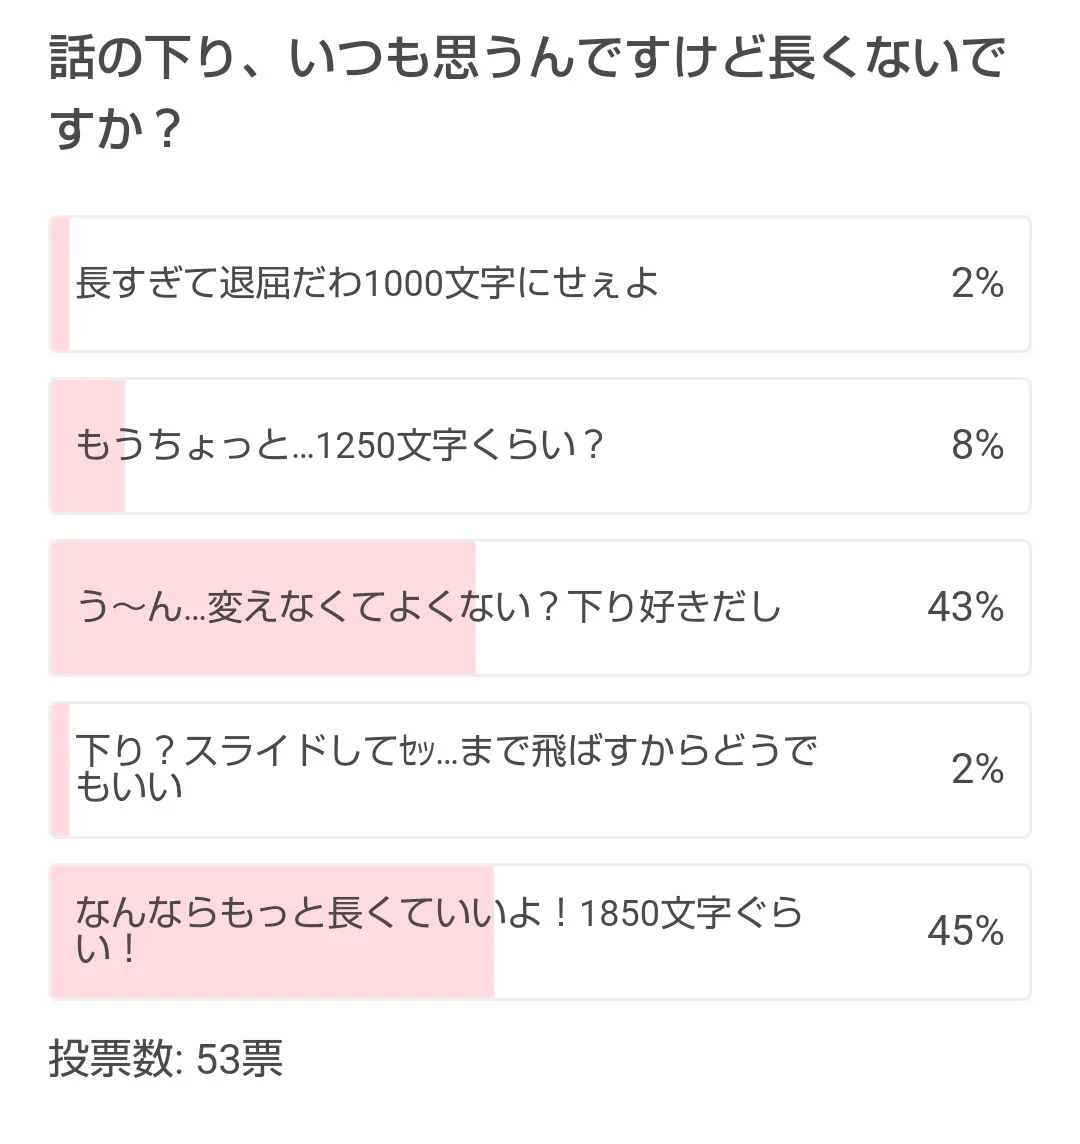The width and height of the screenshot is (1080, 1144).
Task: Click the 45% result percentage
Action: (965, 932)
